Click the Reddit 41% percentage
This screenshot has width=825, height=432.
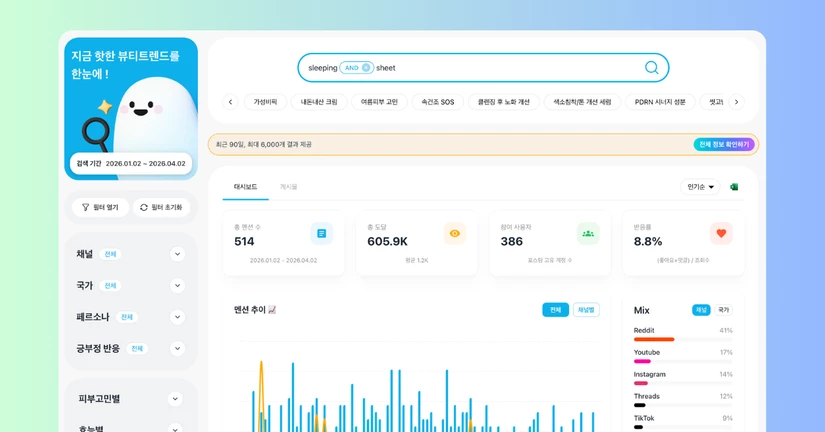[x=726, y=330]
